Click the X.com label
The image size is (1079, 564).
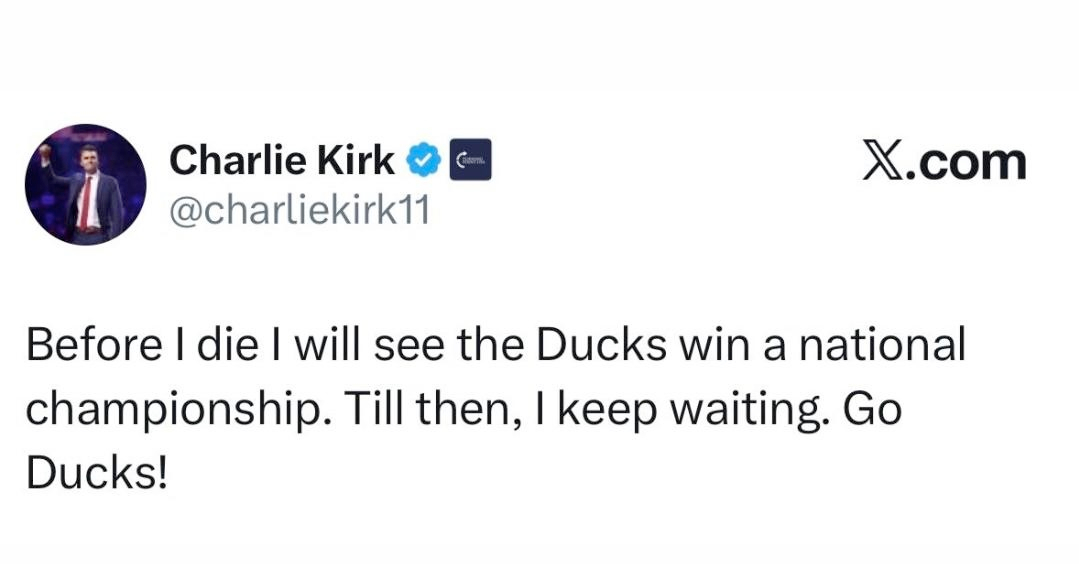point(944,162)
